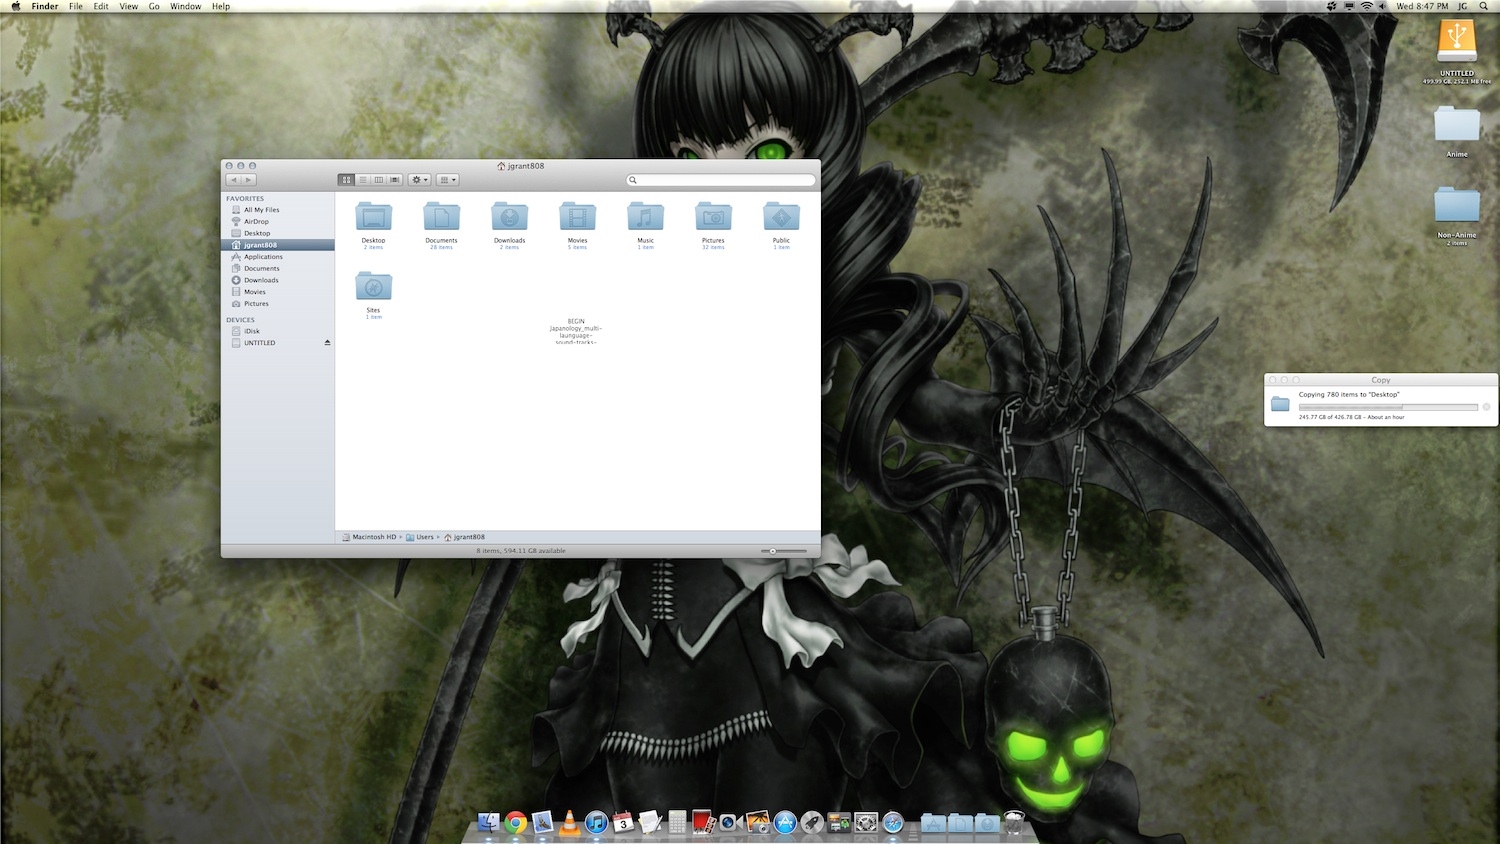Open the Trash in the Dock

click(x=1014, y=822)
